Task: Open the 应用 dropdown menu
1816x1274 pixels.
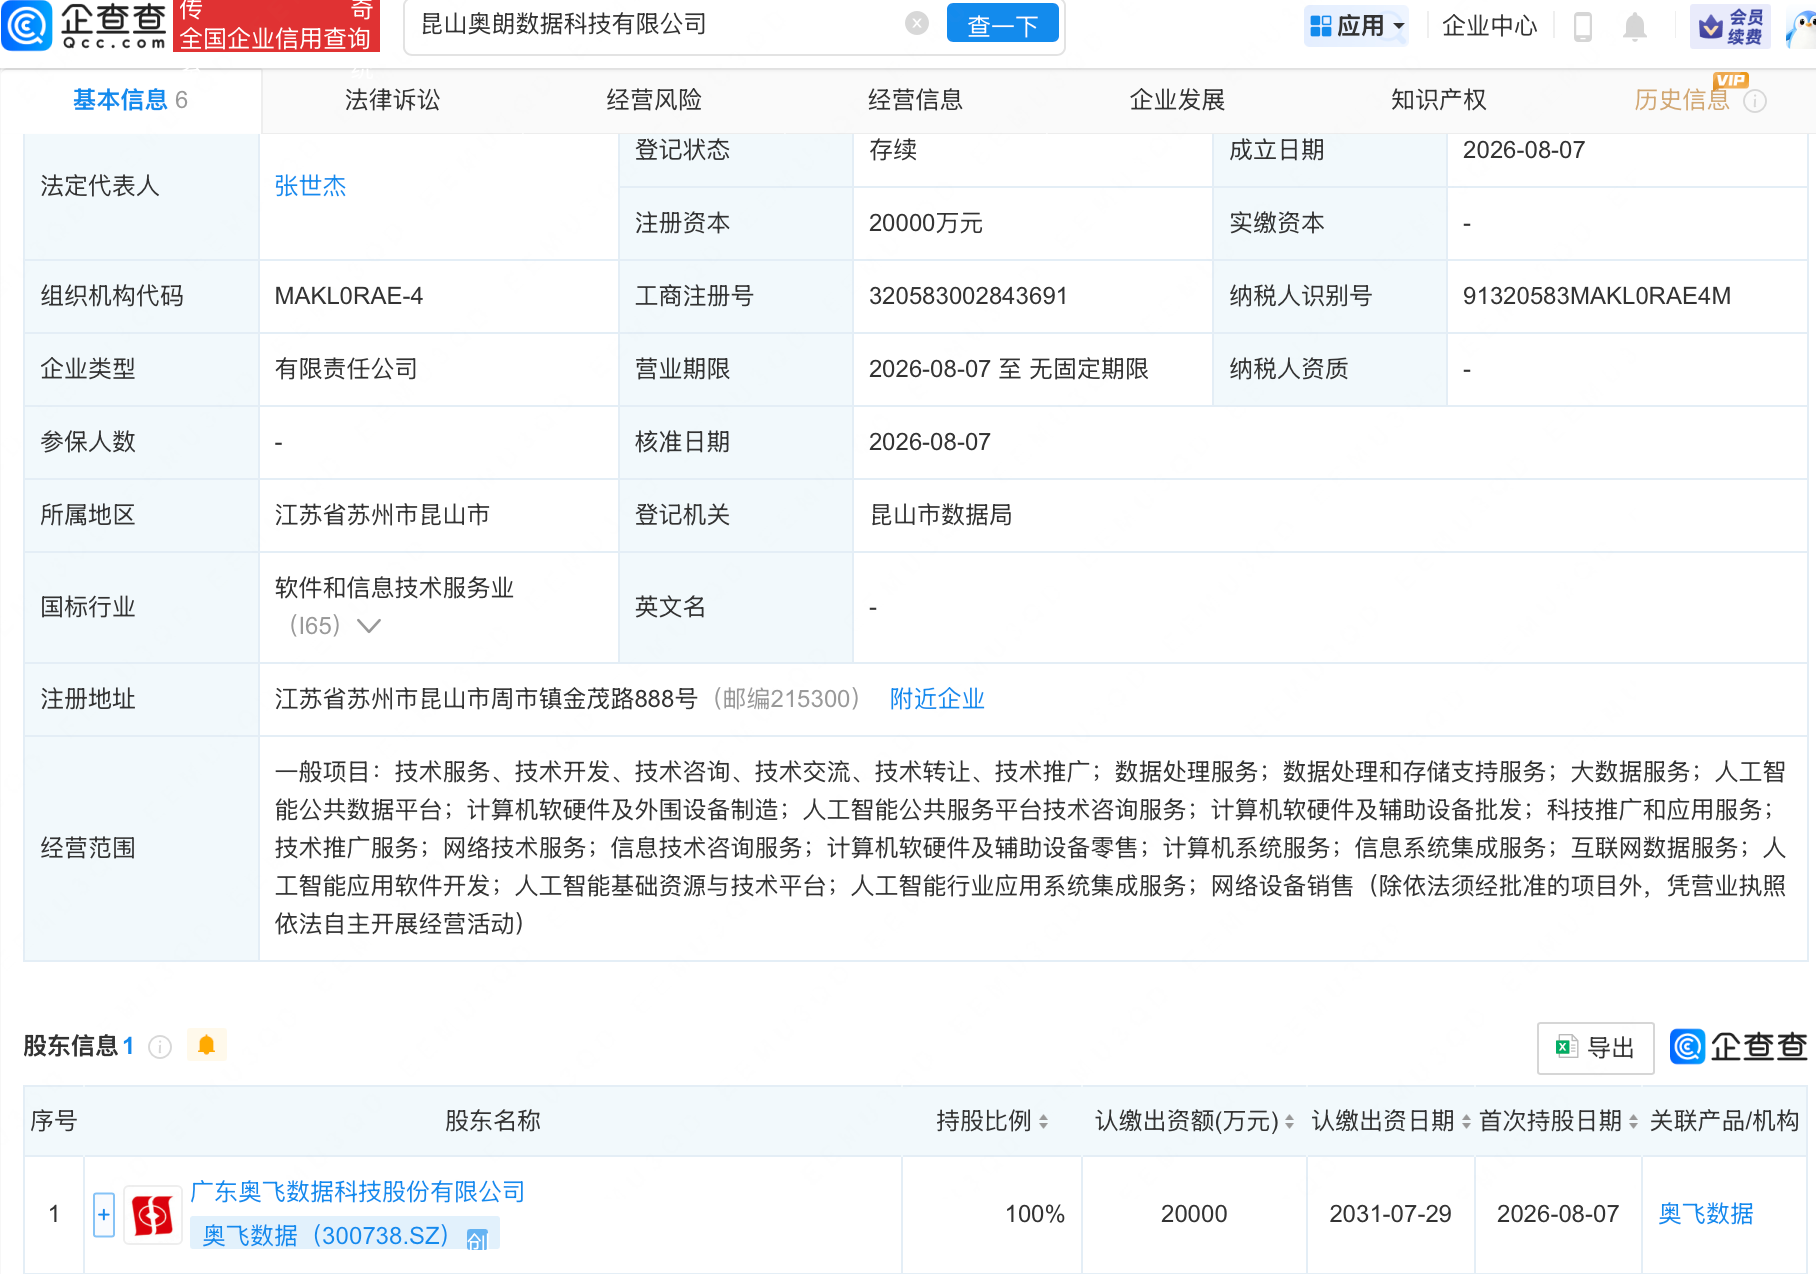Action: 1357,26
